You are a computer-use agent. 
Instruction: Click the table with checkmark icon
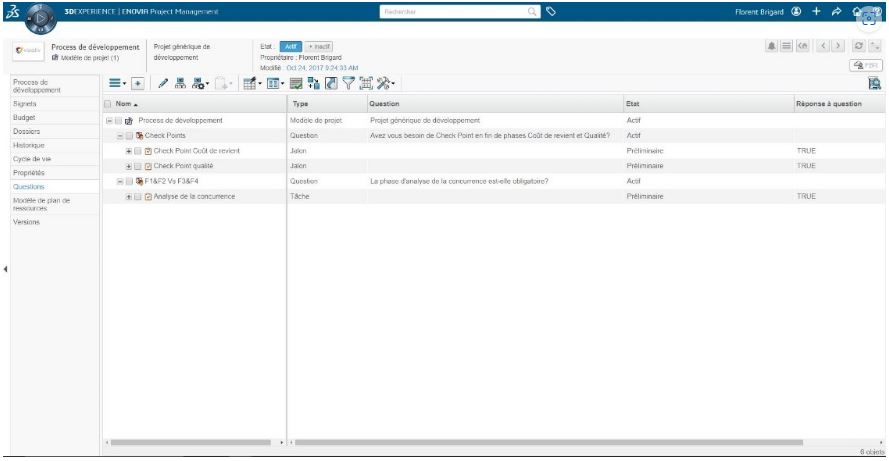pyautogui.click(x=296, y=83)
